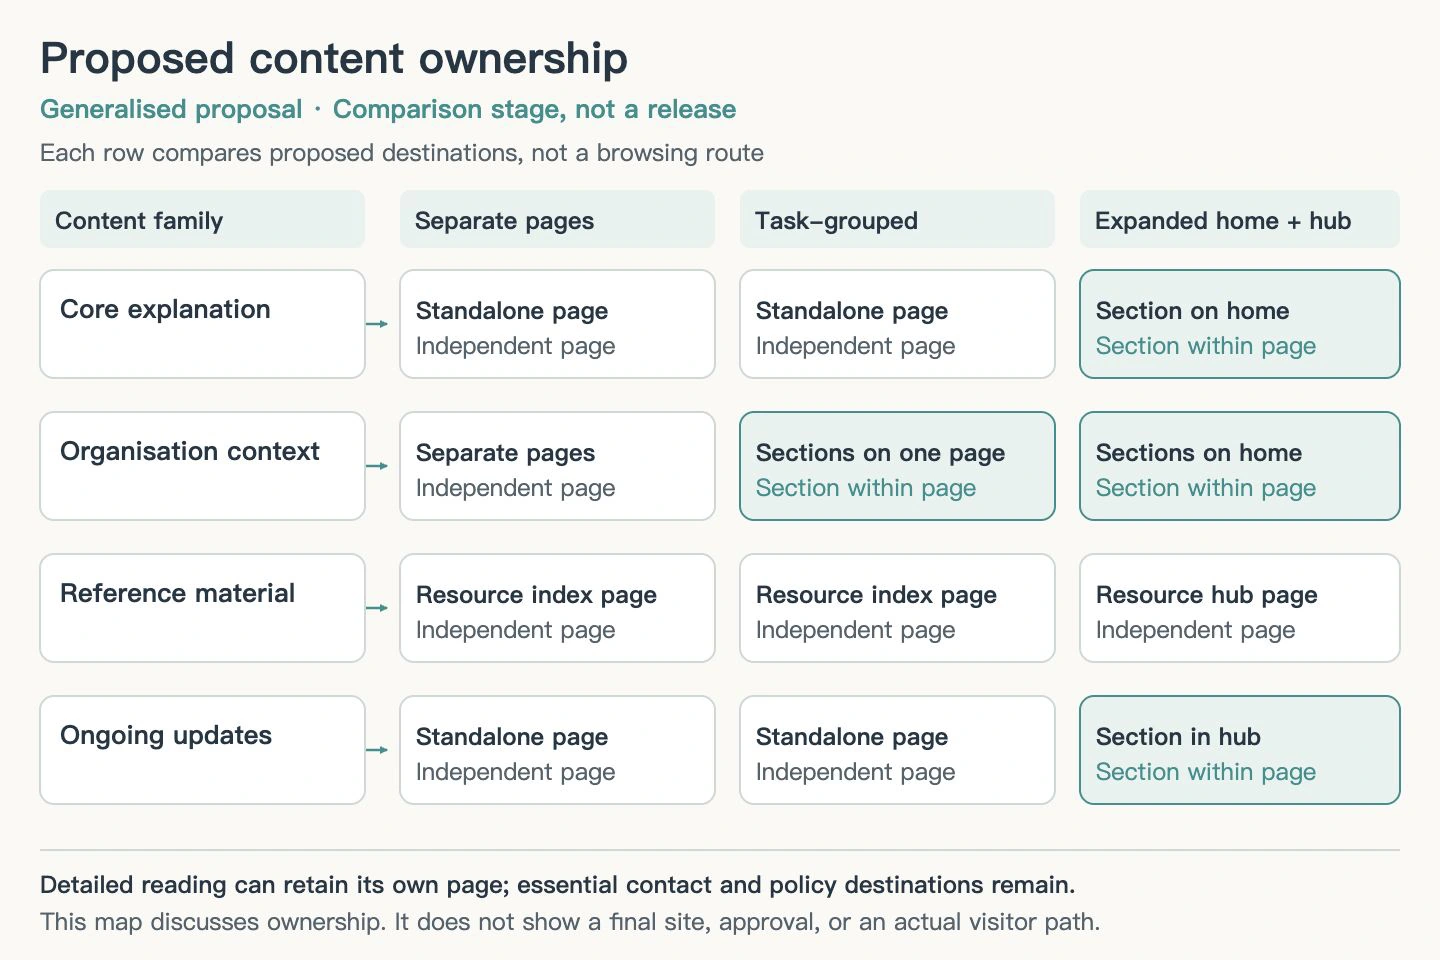The height and width of the screenshot is (960, 1440).
Task: Select the Core explanation card
Action: (x=202, y=324)
